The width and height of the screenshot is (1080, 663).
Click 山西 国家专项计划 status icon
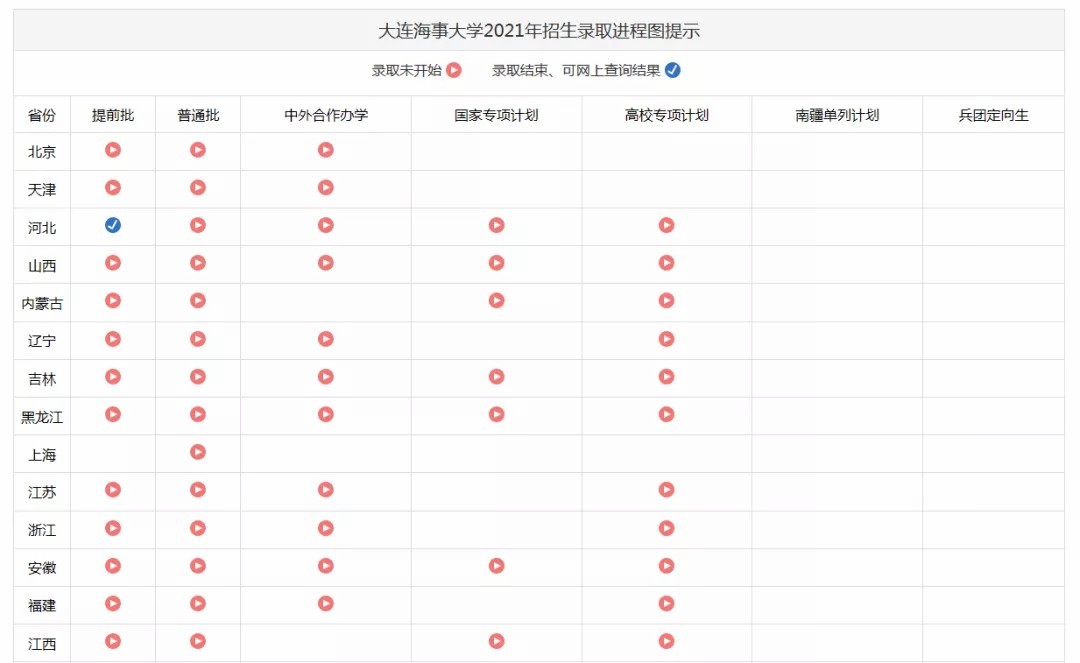tap(496, 263)
